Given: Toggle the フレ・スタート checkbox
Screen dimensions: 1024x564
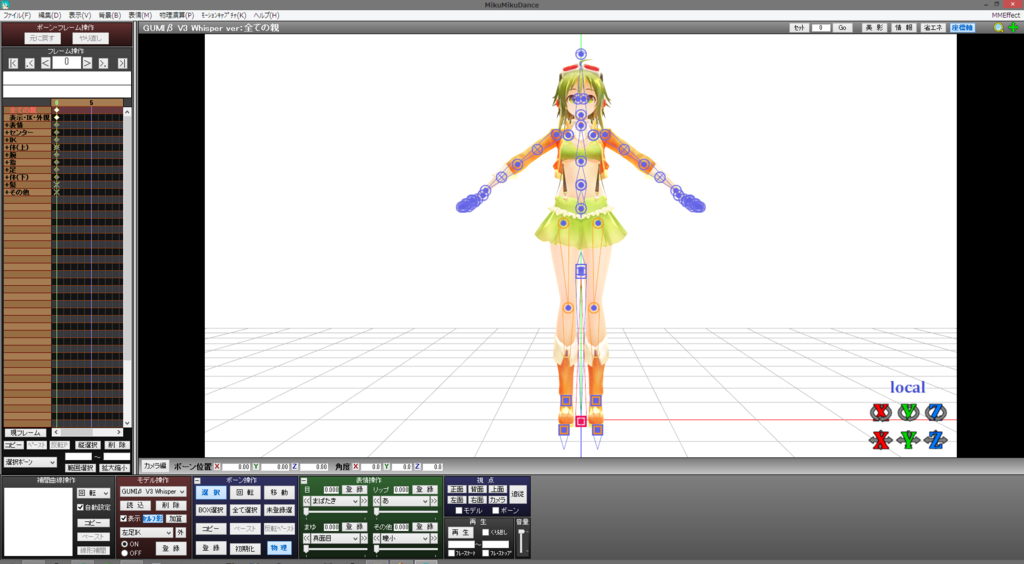Looking at the screenshot, I should (451, 554).
